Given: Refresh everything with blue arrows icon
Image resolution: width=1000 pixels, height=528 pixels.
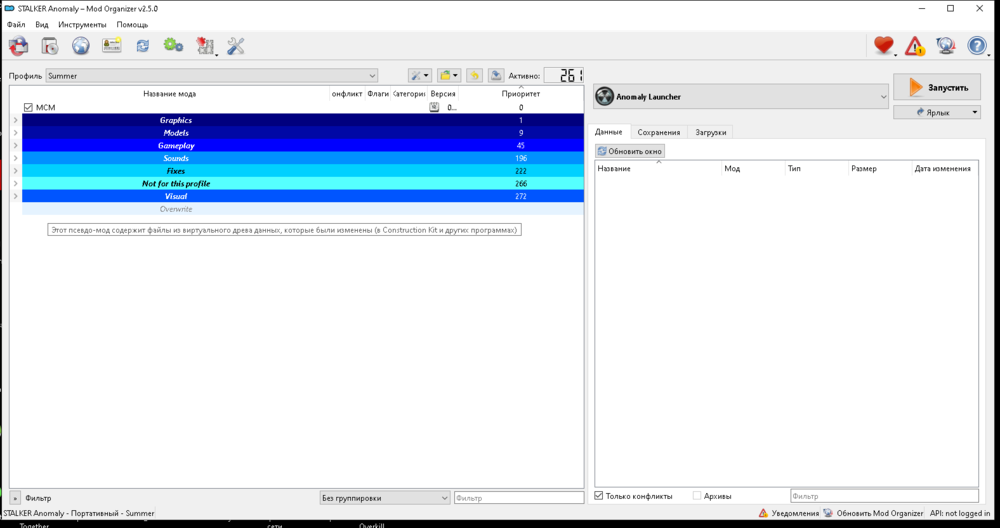Looking at the screenshot, I should tap(143, 46).
